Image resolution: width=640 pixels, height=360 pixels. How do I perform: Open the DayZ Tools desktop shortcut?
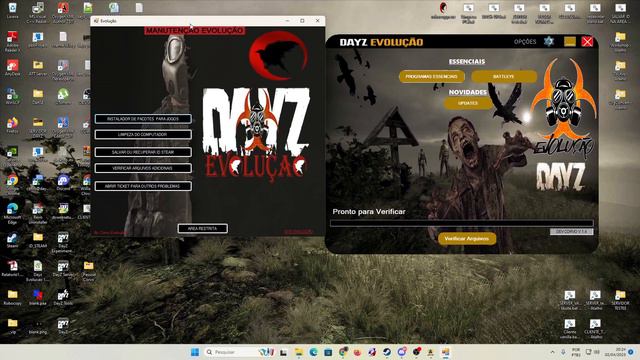click(63, 298)
